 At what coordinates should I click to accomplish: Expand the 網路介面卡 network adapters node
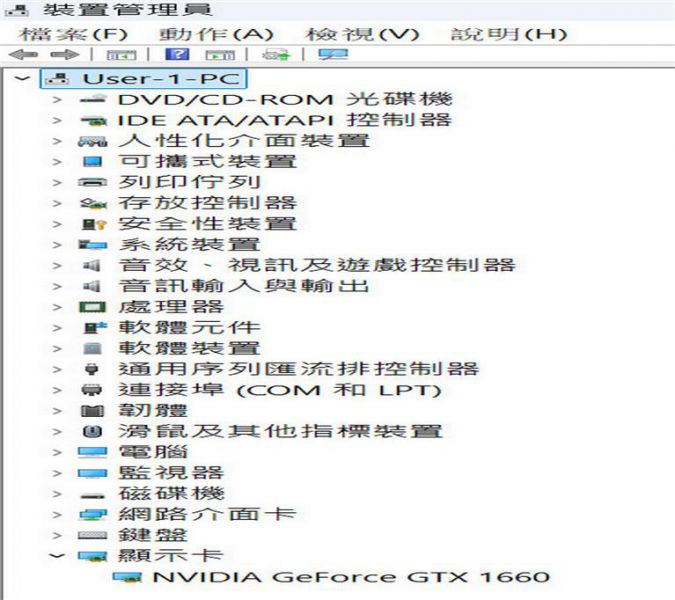[x=58, y=514]
